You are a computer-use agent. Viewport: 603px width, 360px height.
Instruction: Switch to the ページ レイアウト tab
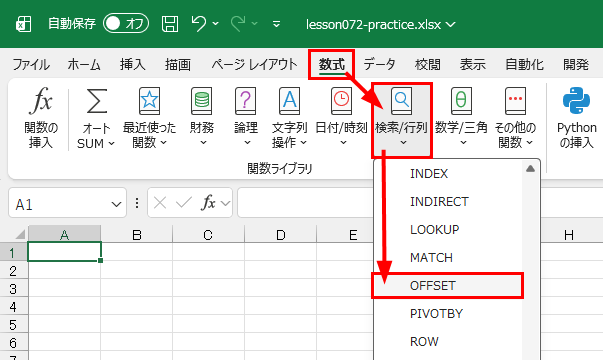(x=255, y=64)
